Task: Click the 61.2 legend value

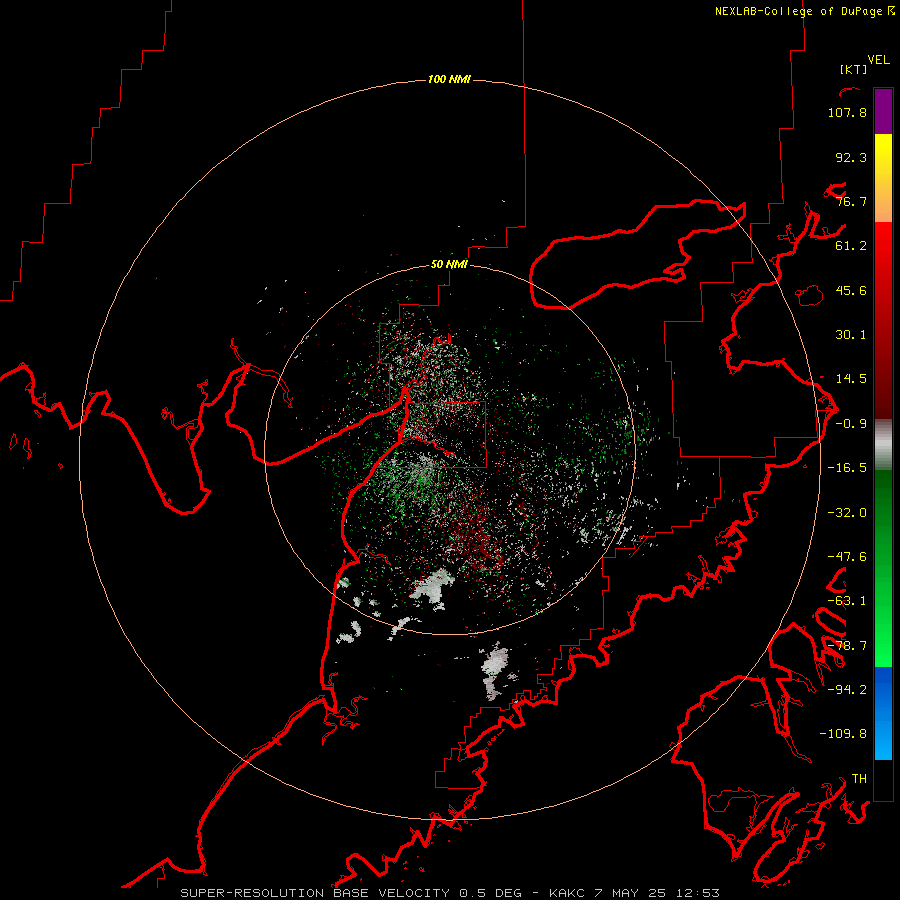Action: pos(851,246)
